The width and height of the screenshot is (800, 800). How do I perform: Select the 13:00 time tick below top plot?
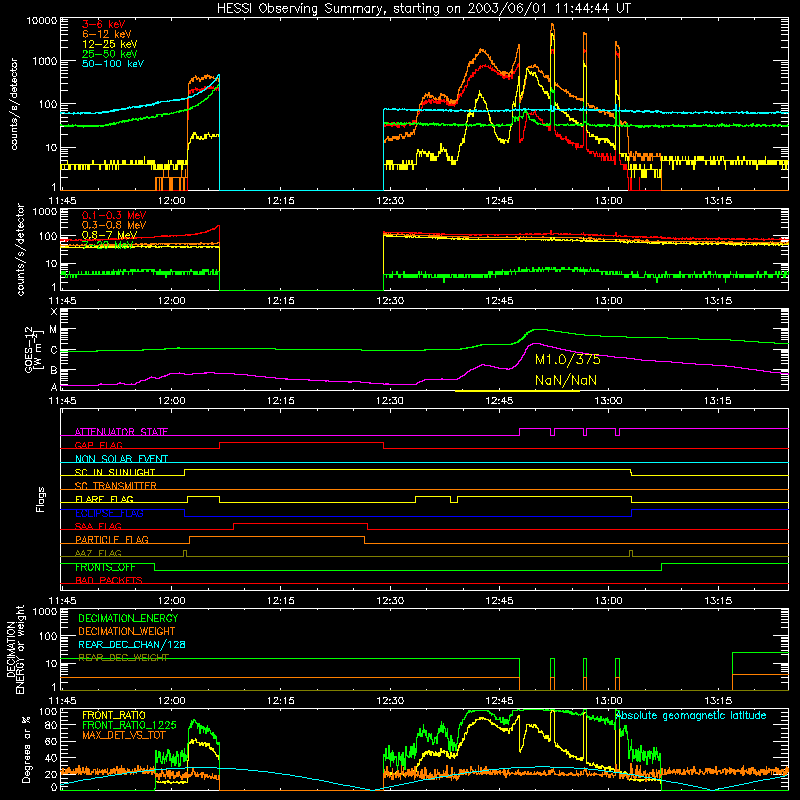coord(608,201)
